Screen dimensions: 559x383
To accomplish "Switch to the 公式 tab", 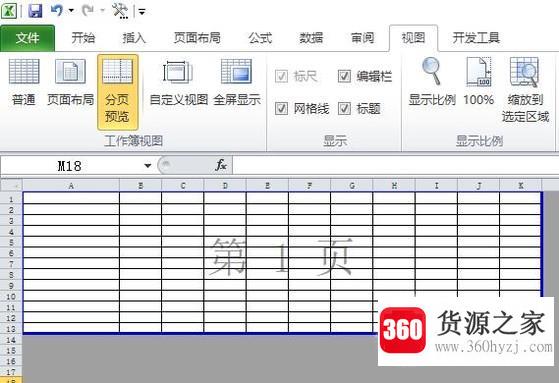I will click(260, 38).
